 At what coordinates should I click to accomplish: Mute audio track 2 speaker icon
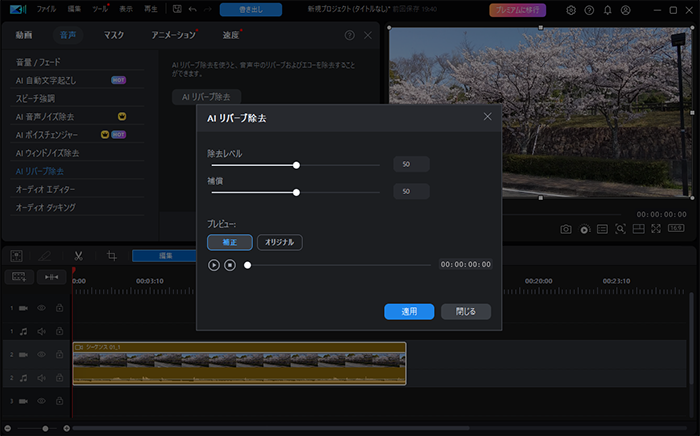click(x=42, y=378)
